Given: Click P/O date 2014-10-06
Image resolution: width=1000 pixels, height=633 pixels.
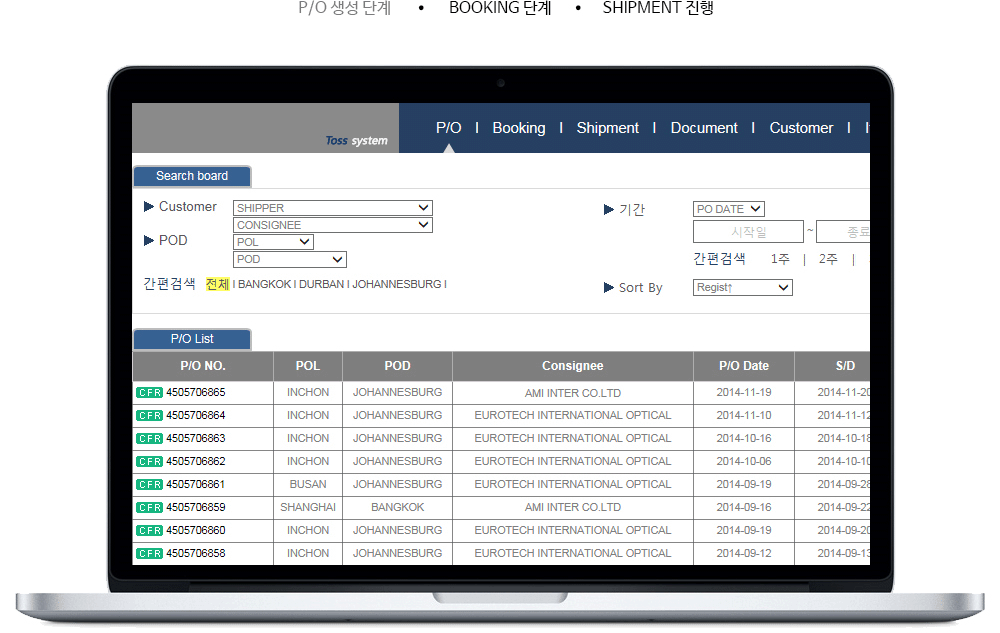Looking at the screenshot, I should click(744, 462).
